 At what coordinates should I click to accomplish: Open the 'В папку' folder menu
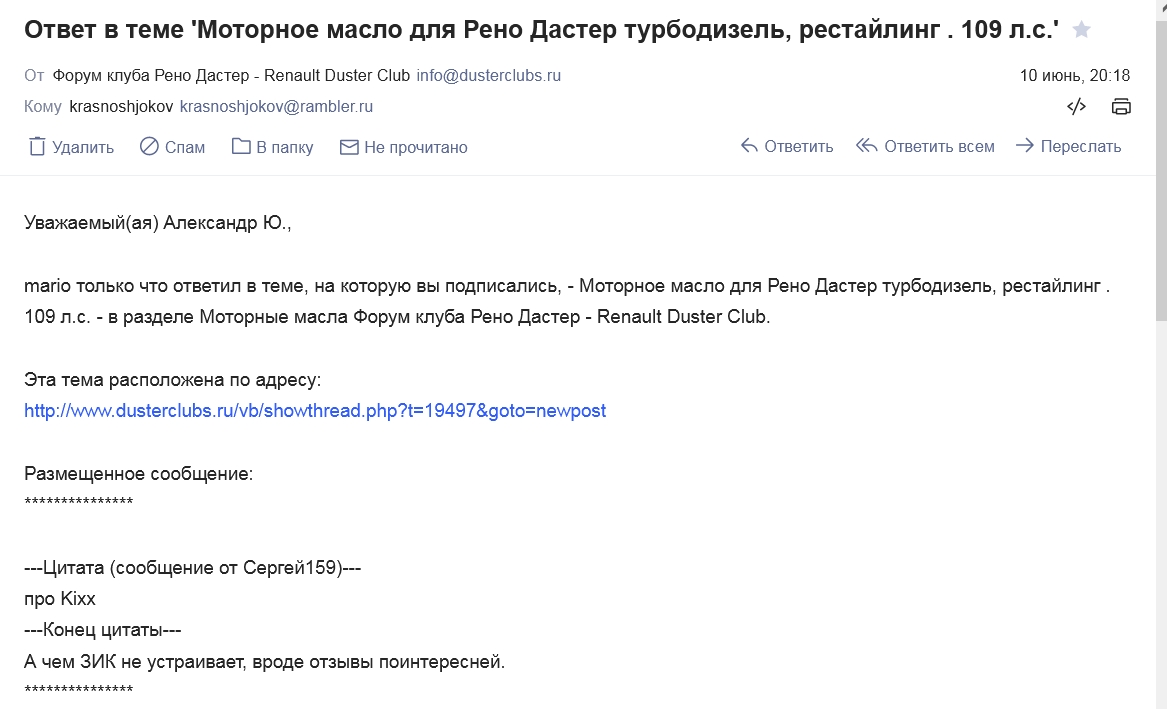pyautogui.click(x=284, y=147)
